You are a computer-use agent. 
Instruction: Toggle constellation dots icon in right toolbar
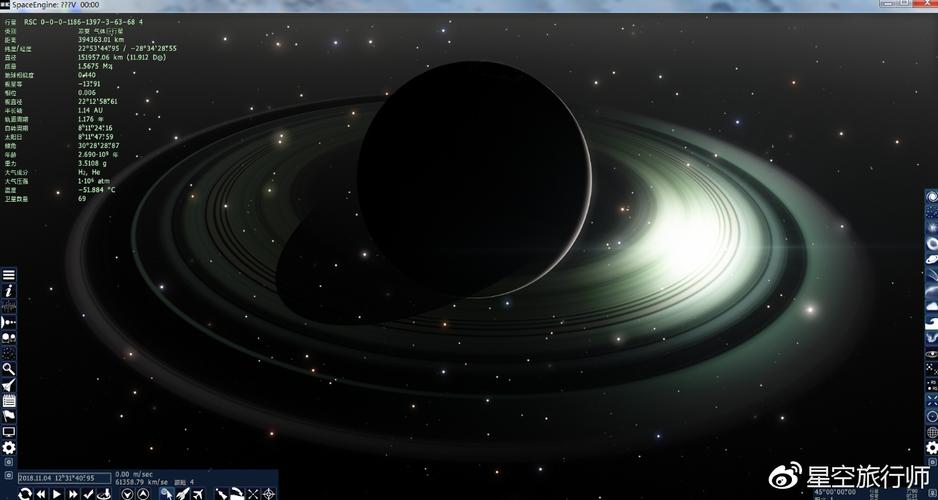point(932,368)
